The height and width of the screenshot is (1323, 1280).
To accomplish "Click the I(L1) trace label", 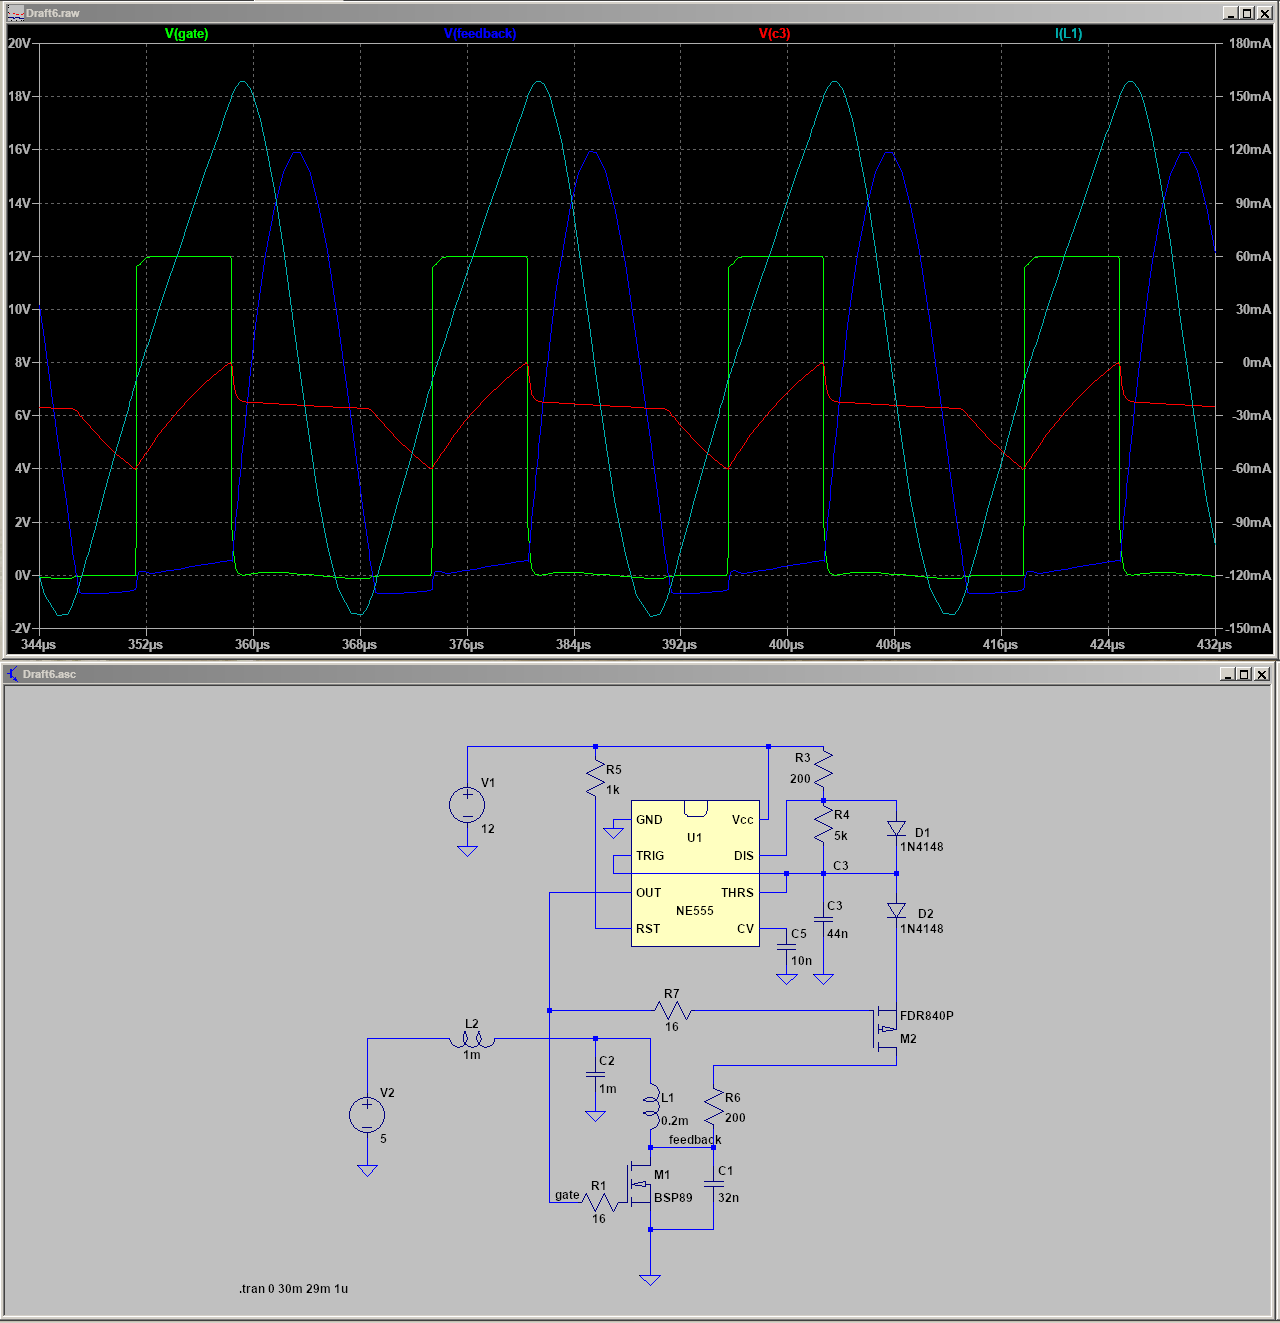I will [1068, 33].
